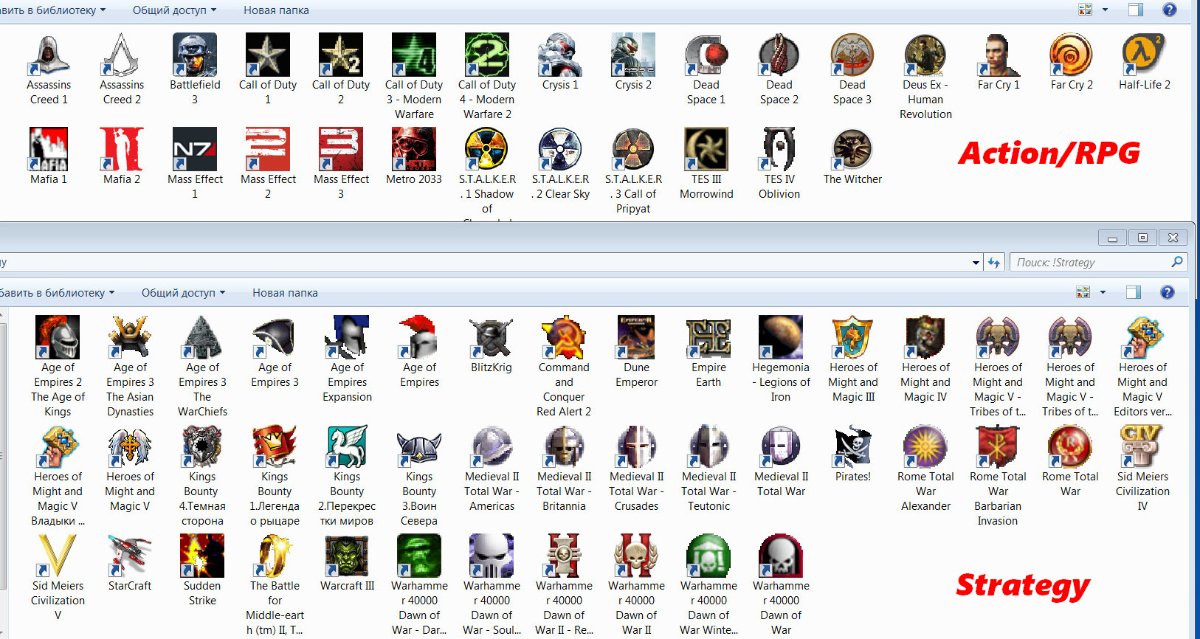Click Новая папка in the upper window

[276, 10]
